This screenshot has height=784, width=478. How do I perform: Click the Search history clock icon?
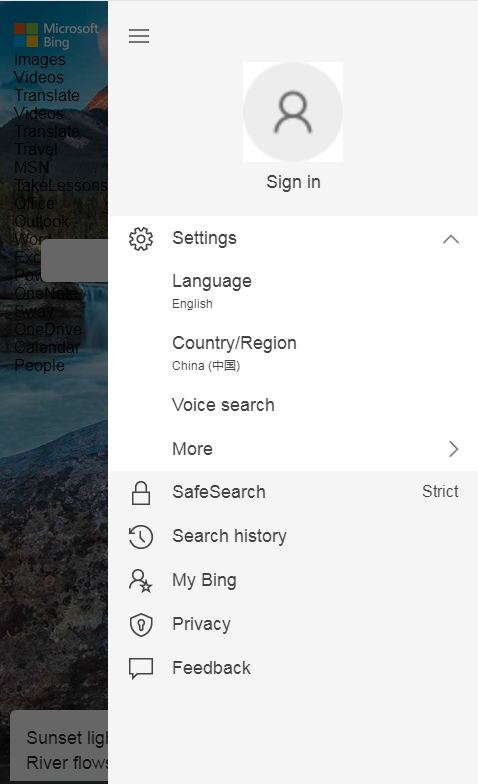141,536
